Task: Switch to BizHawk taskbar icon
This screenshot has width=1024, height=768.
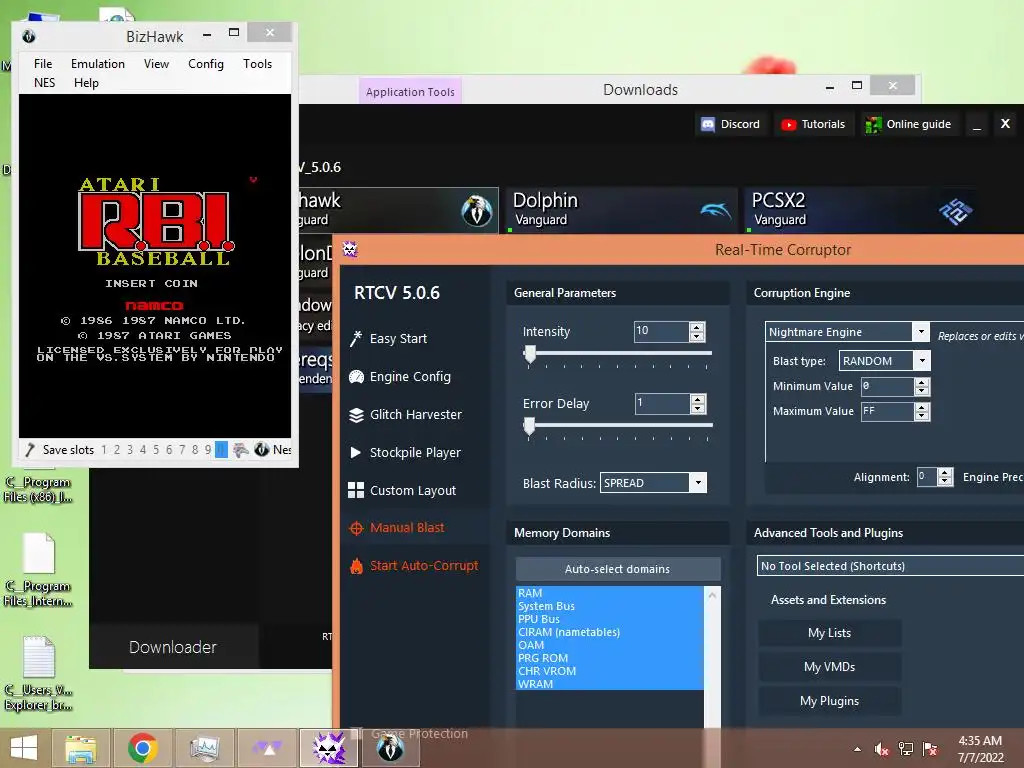Action: click(x=390, y=748)
